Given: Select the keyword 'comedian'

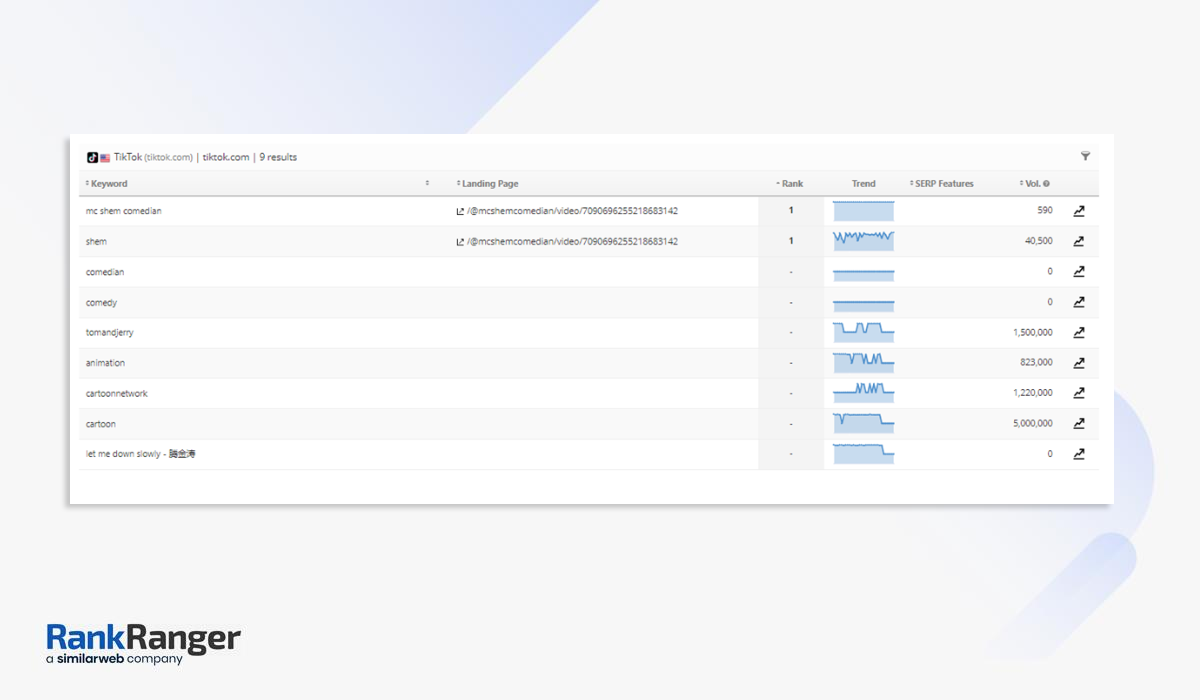Looking at the screenshot, I should [x=105, y=272].
